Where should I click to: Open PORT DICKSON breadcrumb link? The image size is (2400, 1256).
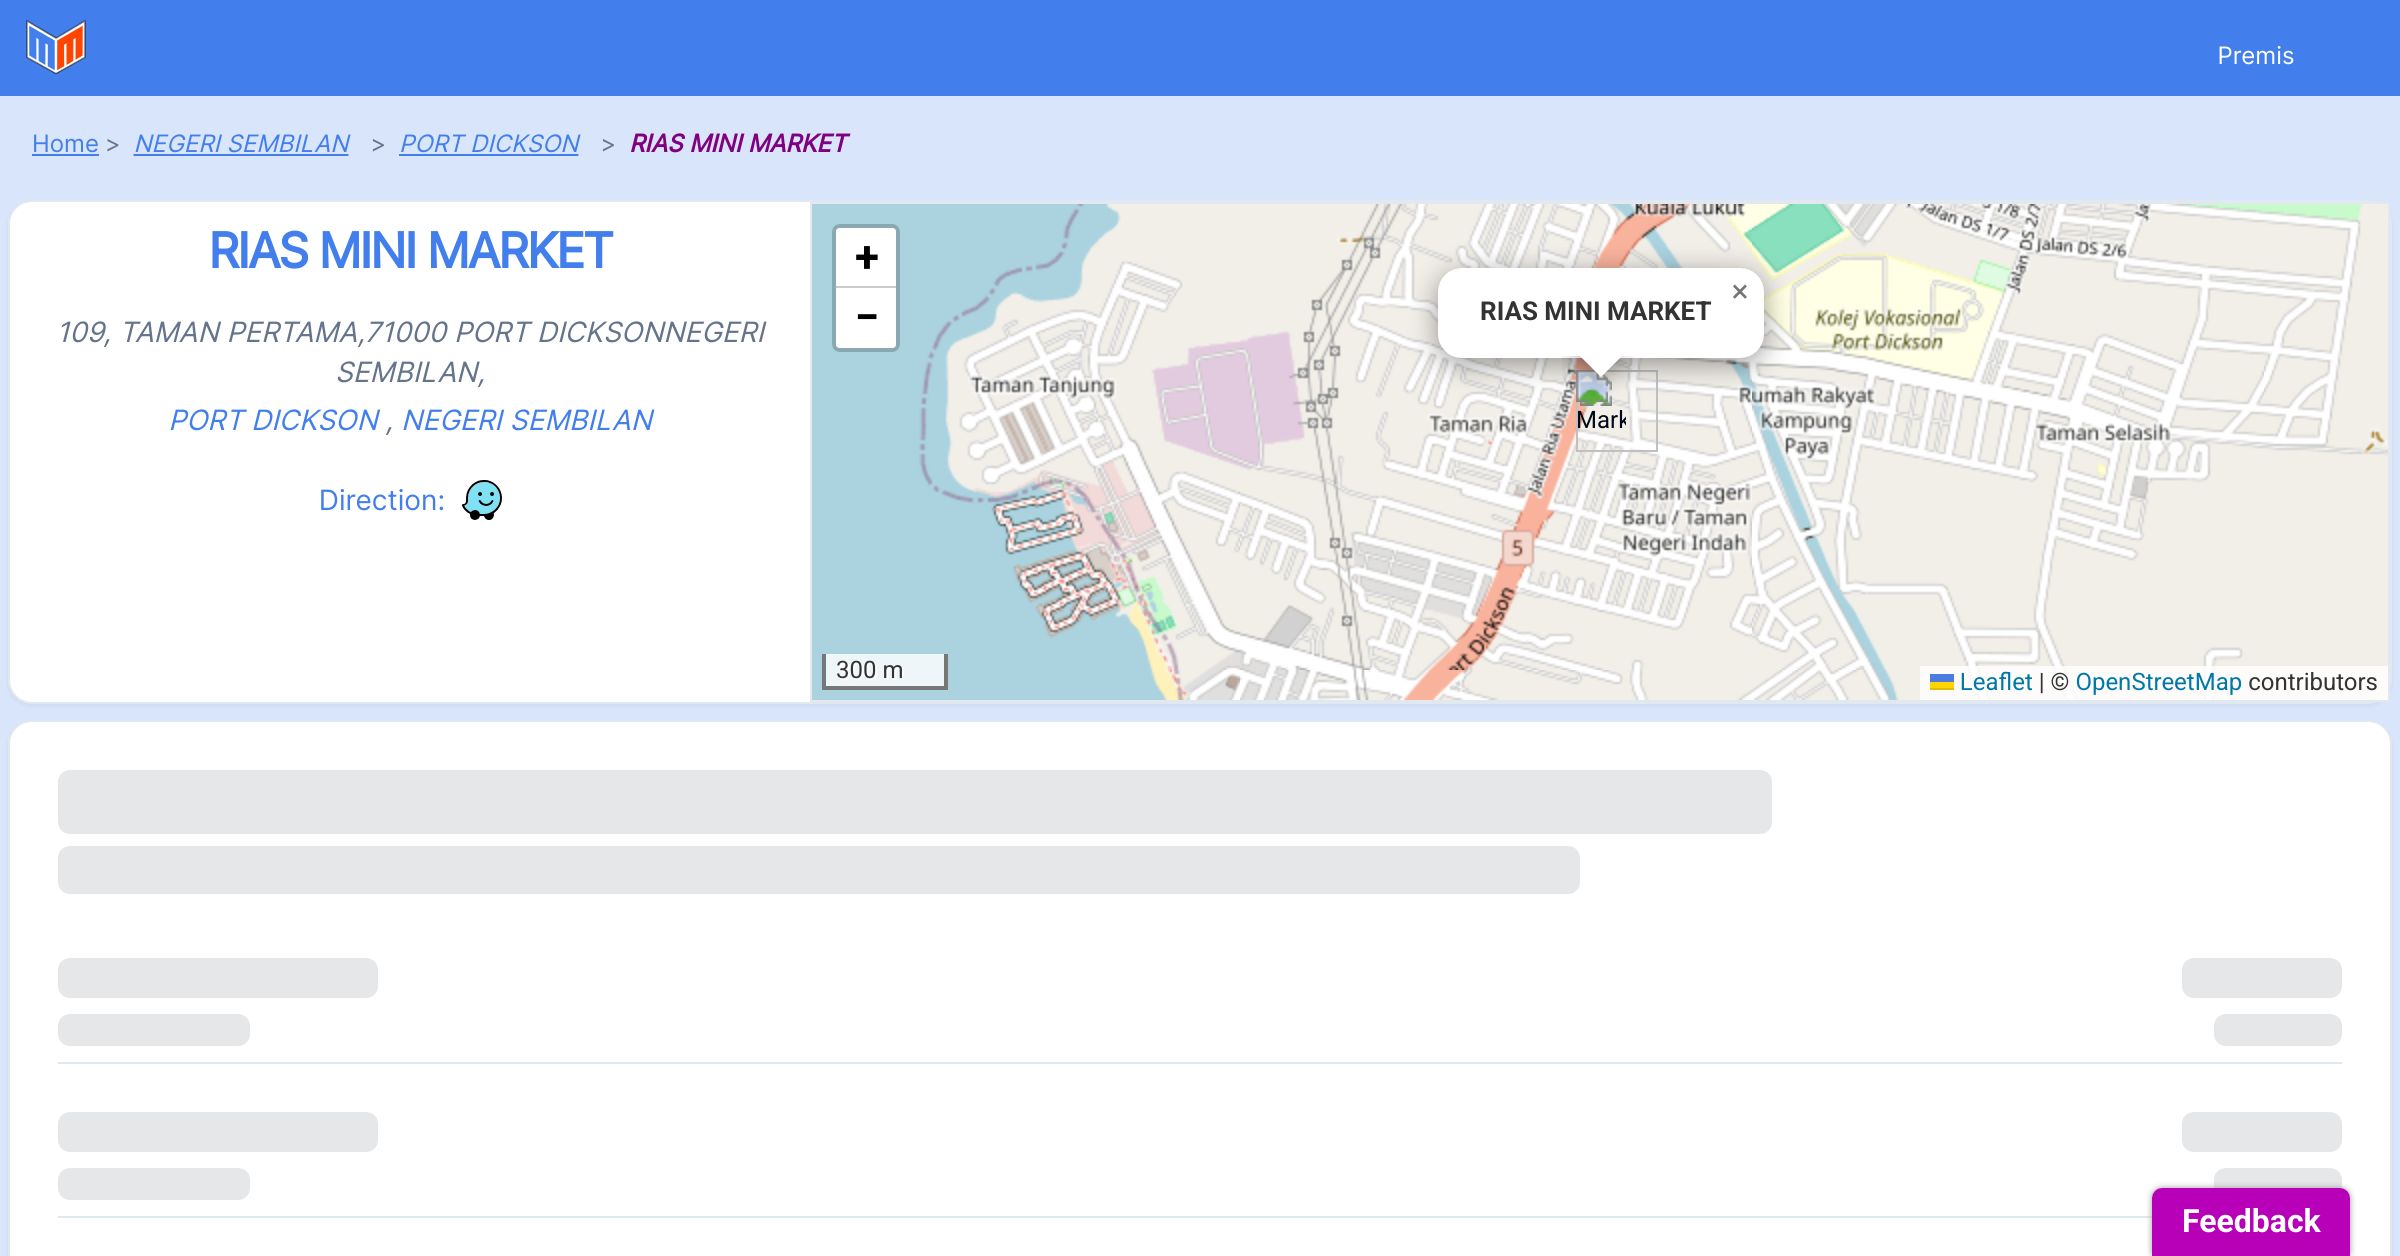(489, 144)
